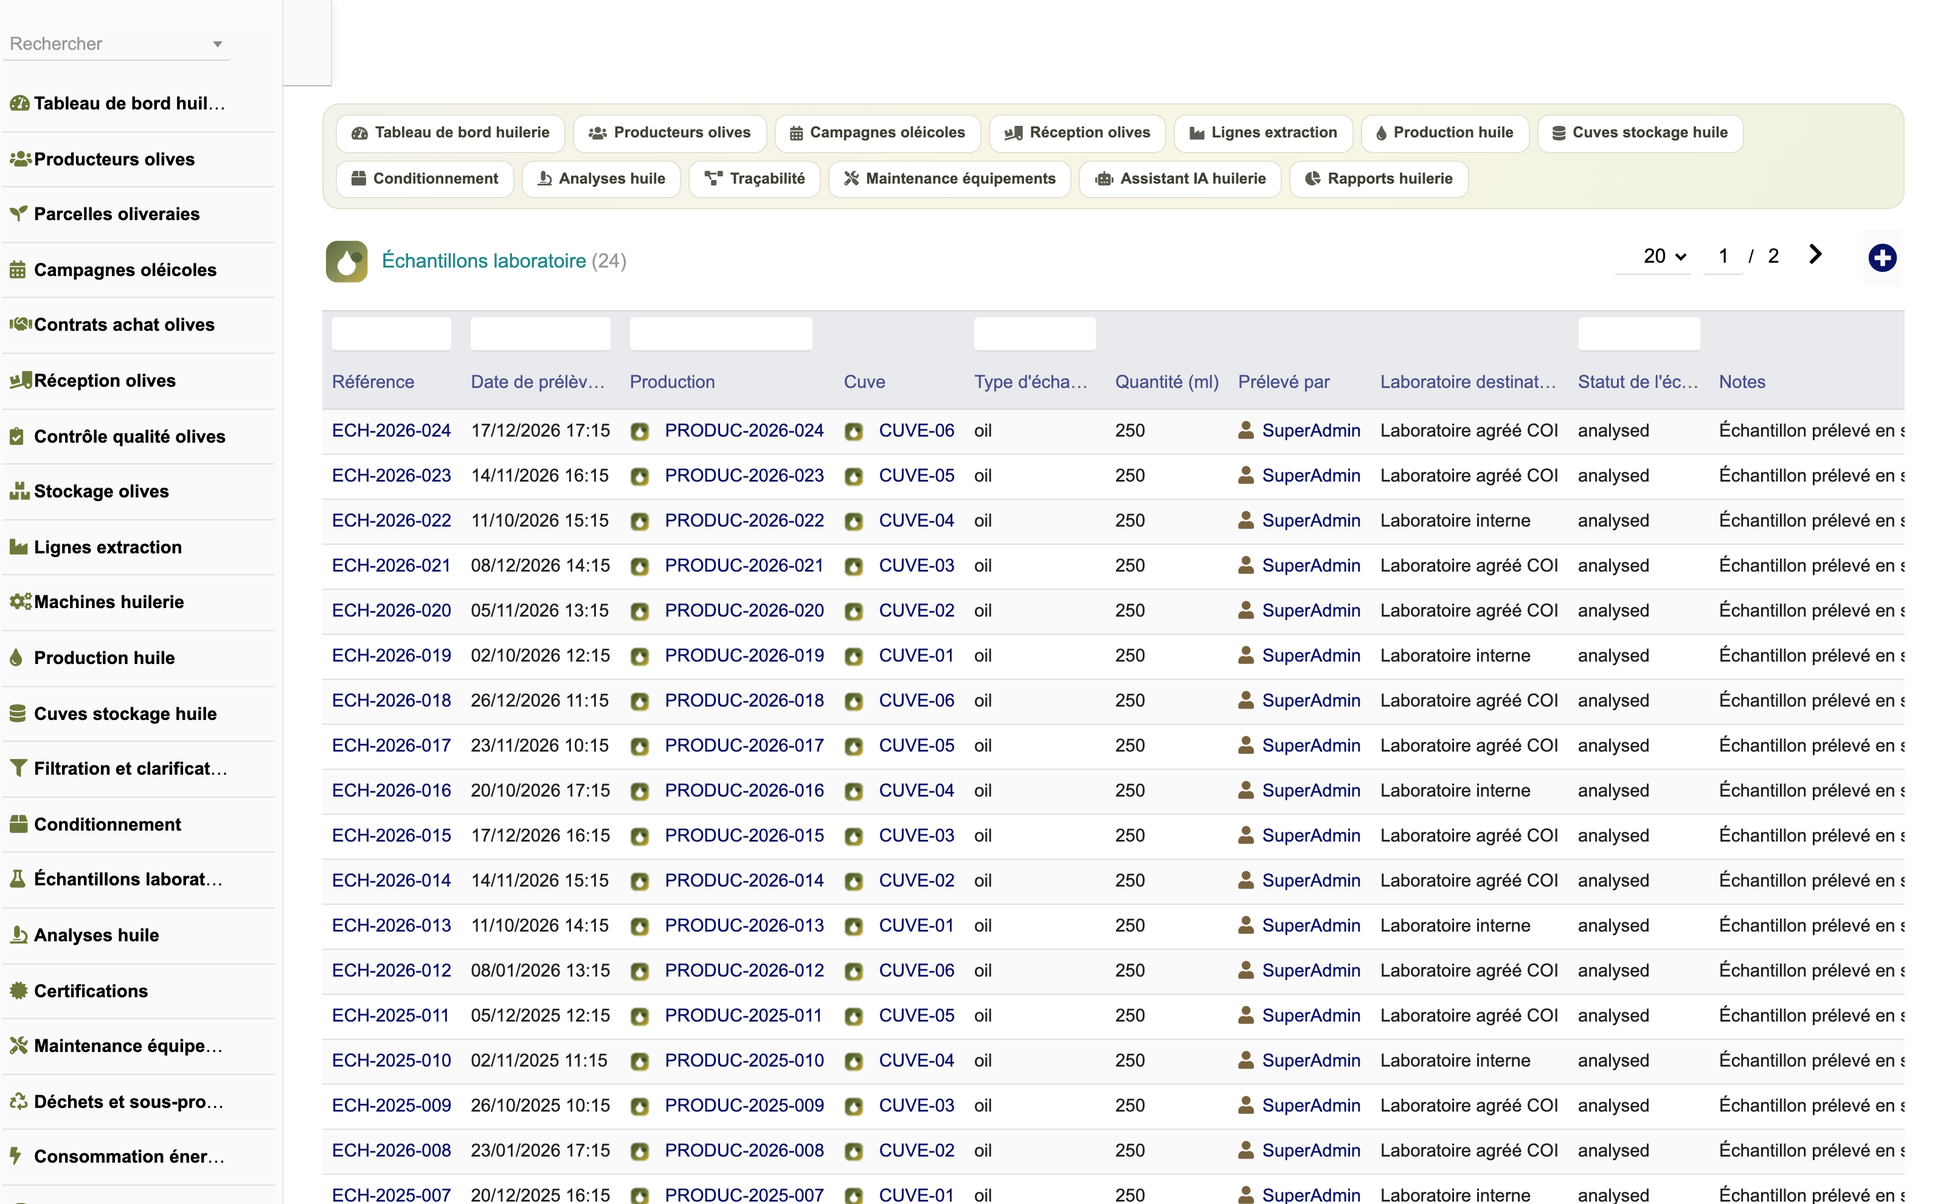Click the blue plus icon to add sample

click(x=1882, y=258)
